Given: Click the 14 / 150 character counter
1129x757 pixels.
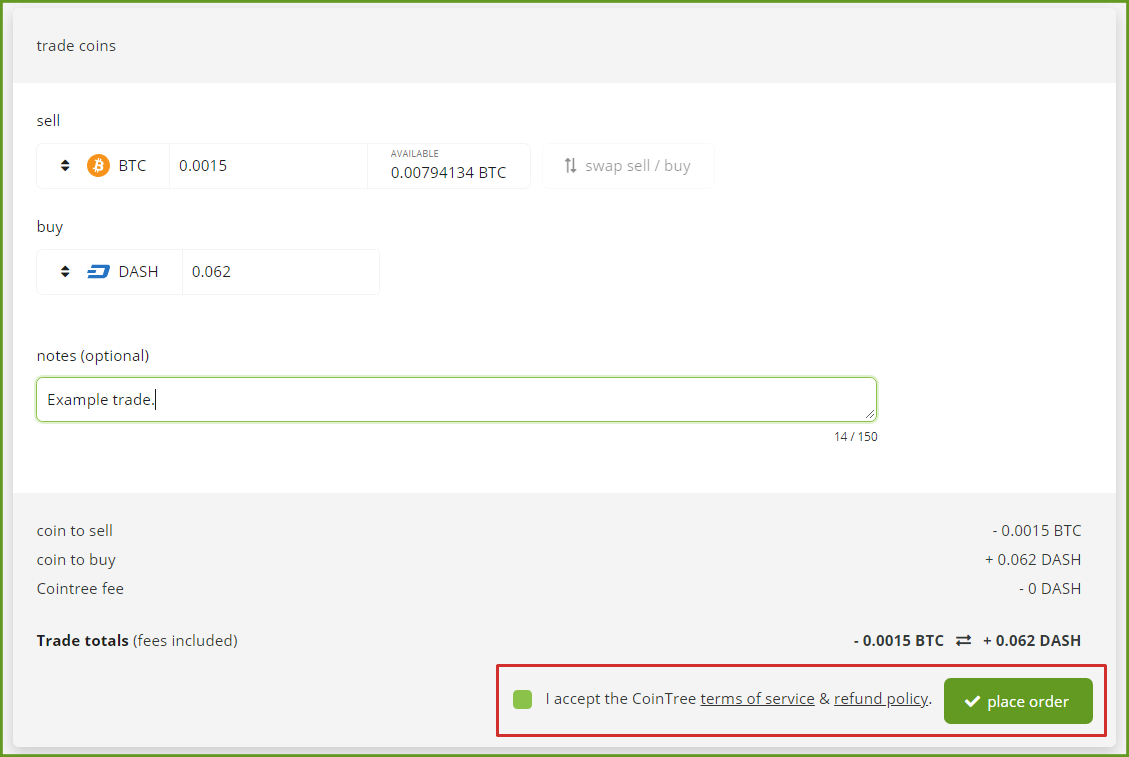Looking at the screenshot, I should pos(855,436).
